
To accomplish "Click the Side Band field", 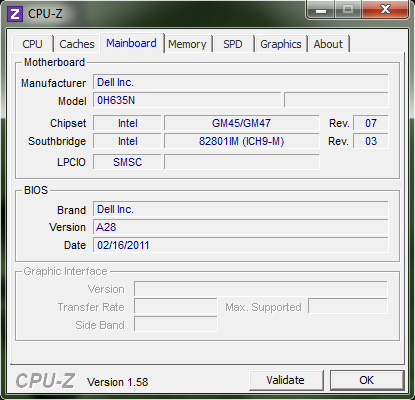I will (x=175, y=324).
